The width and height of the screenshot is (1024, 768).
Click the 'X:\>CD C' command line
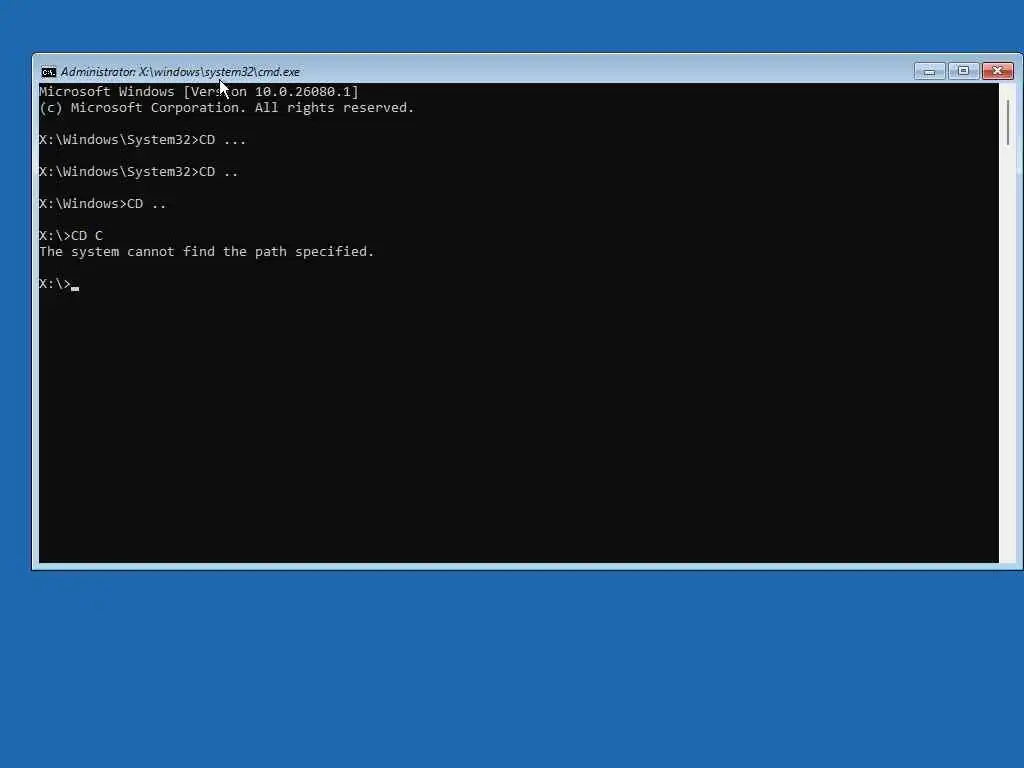[x=71, y=236]
